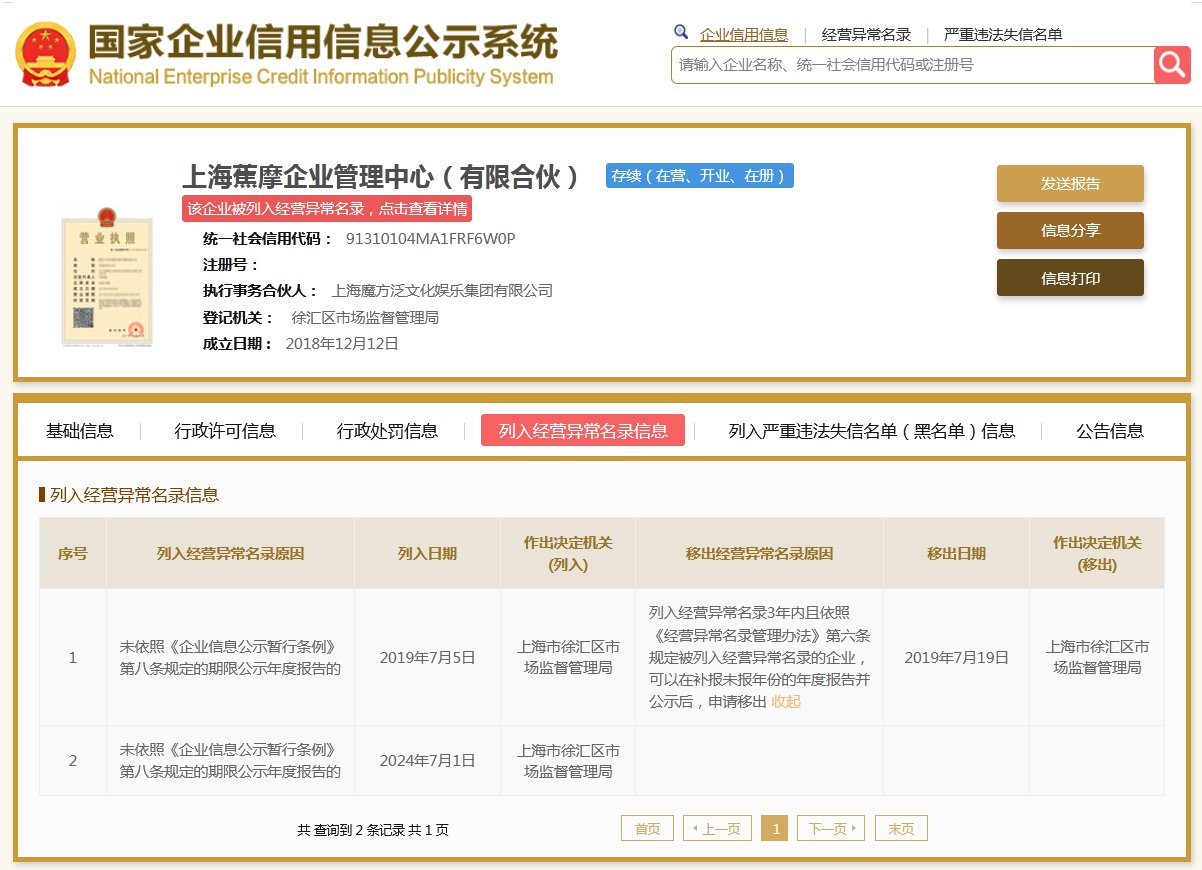Open the 公告信息 tab

[1109, 431]
